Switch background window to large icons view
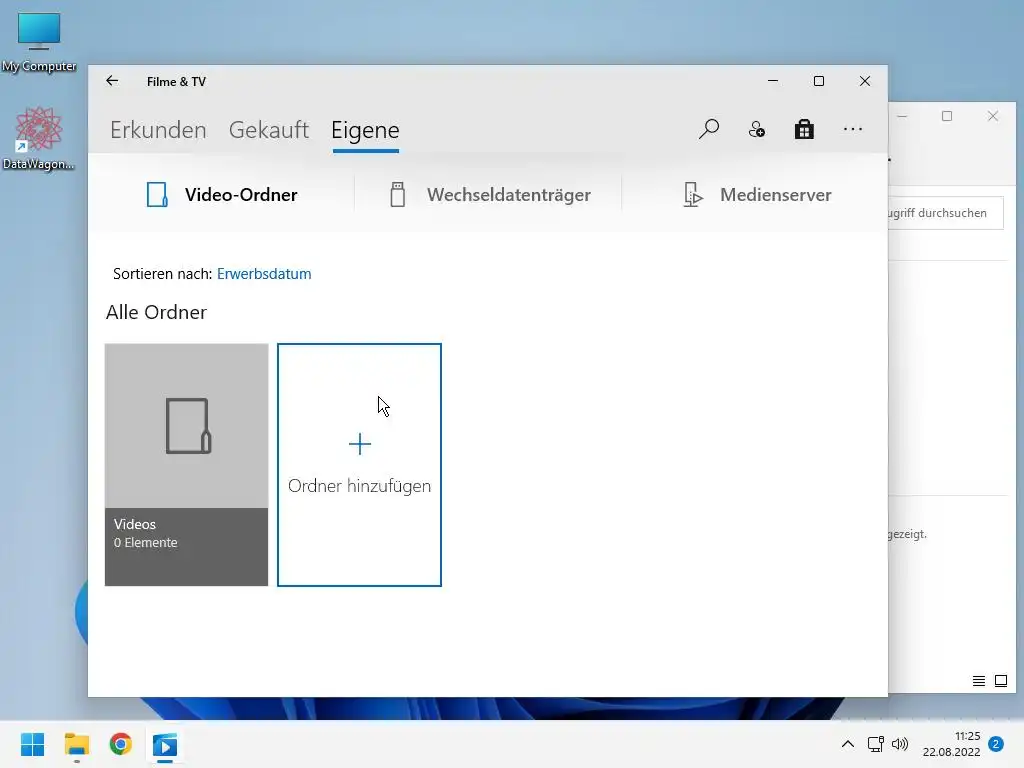Image resolution: width=1024 pixels, height=768 pixels. tap(1000, 681)
